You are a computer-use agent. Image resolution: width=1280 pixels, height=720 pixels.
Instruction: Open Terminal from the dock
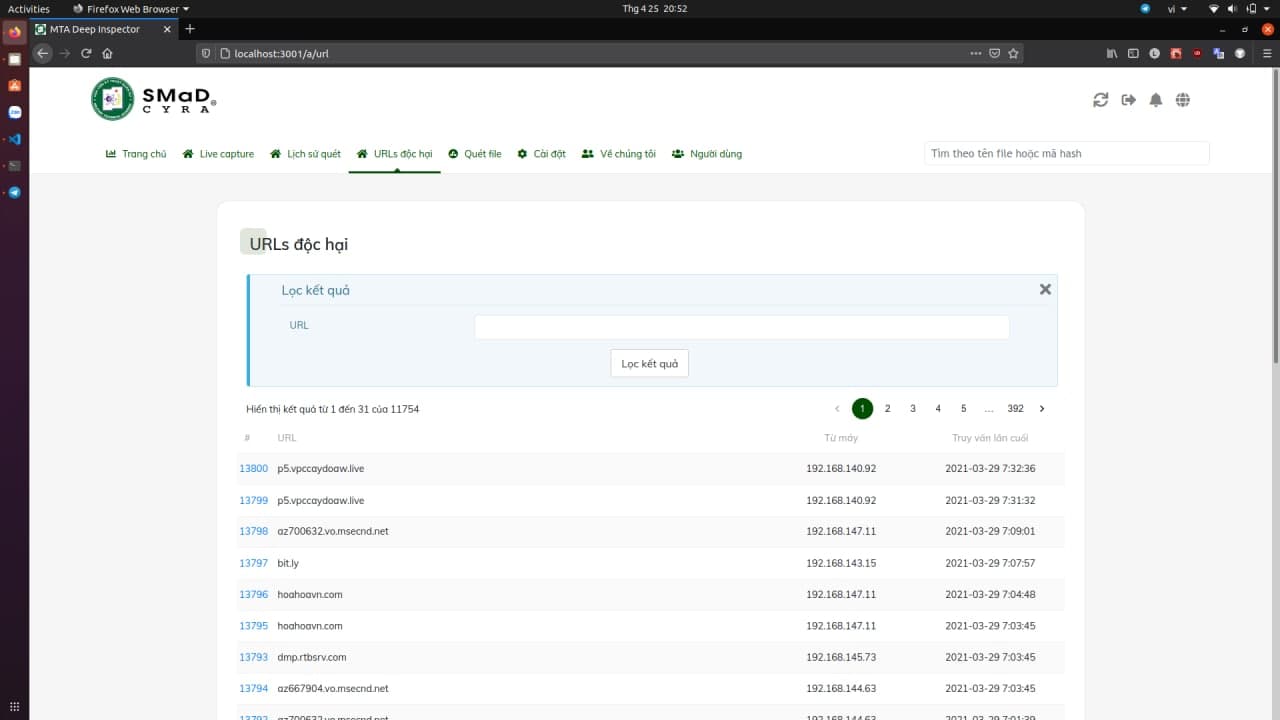click(x=14, y=166)
